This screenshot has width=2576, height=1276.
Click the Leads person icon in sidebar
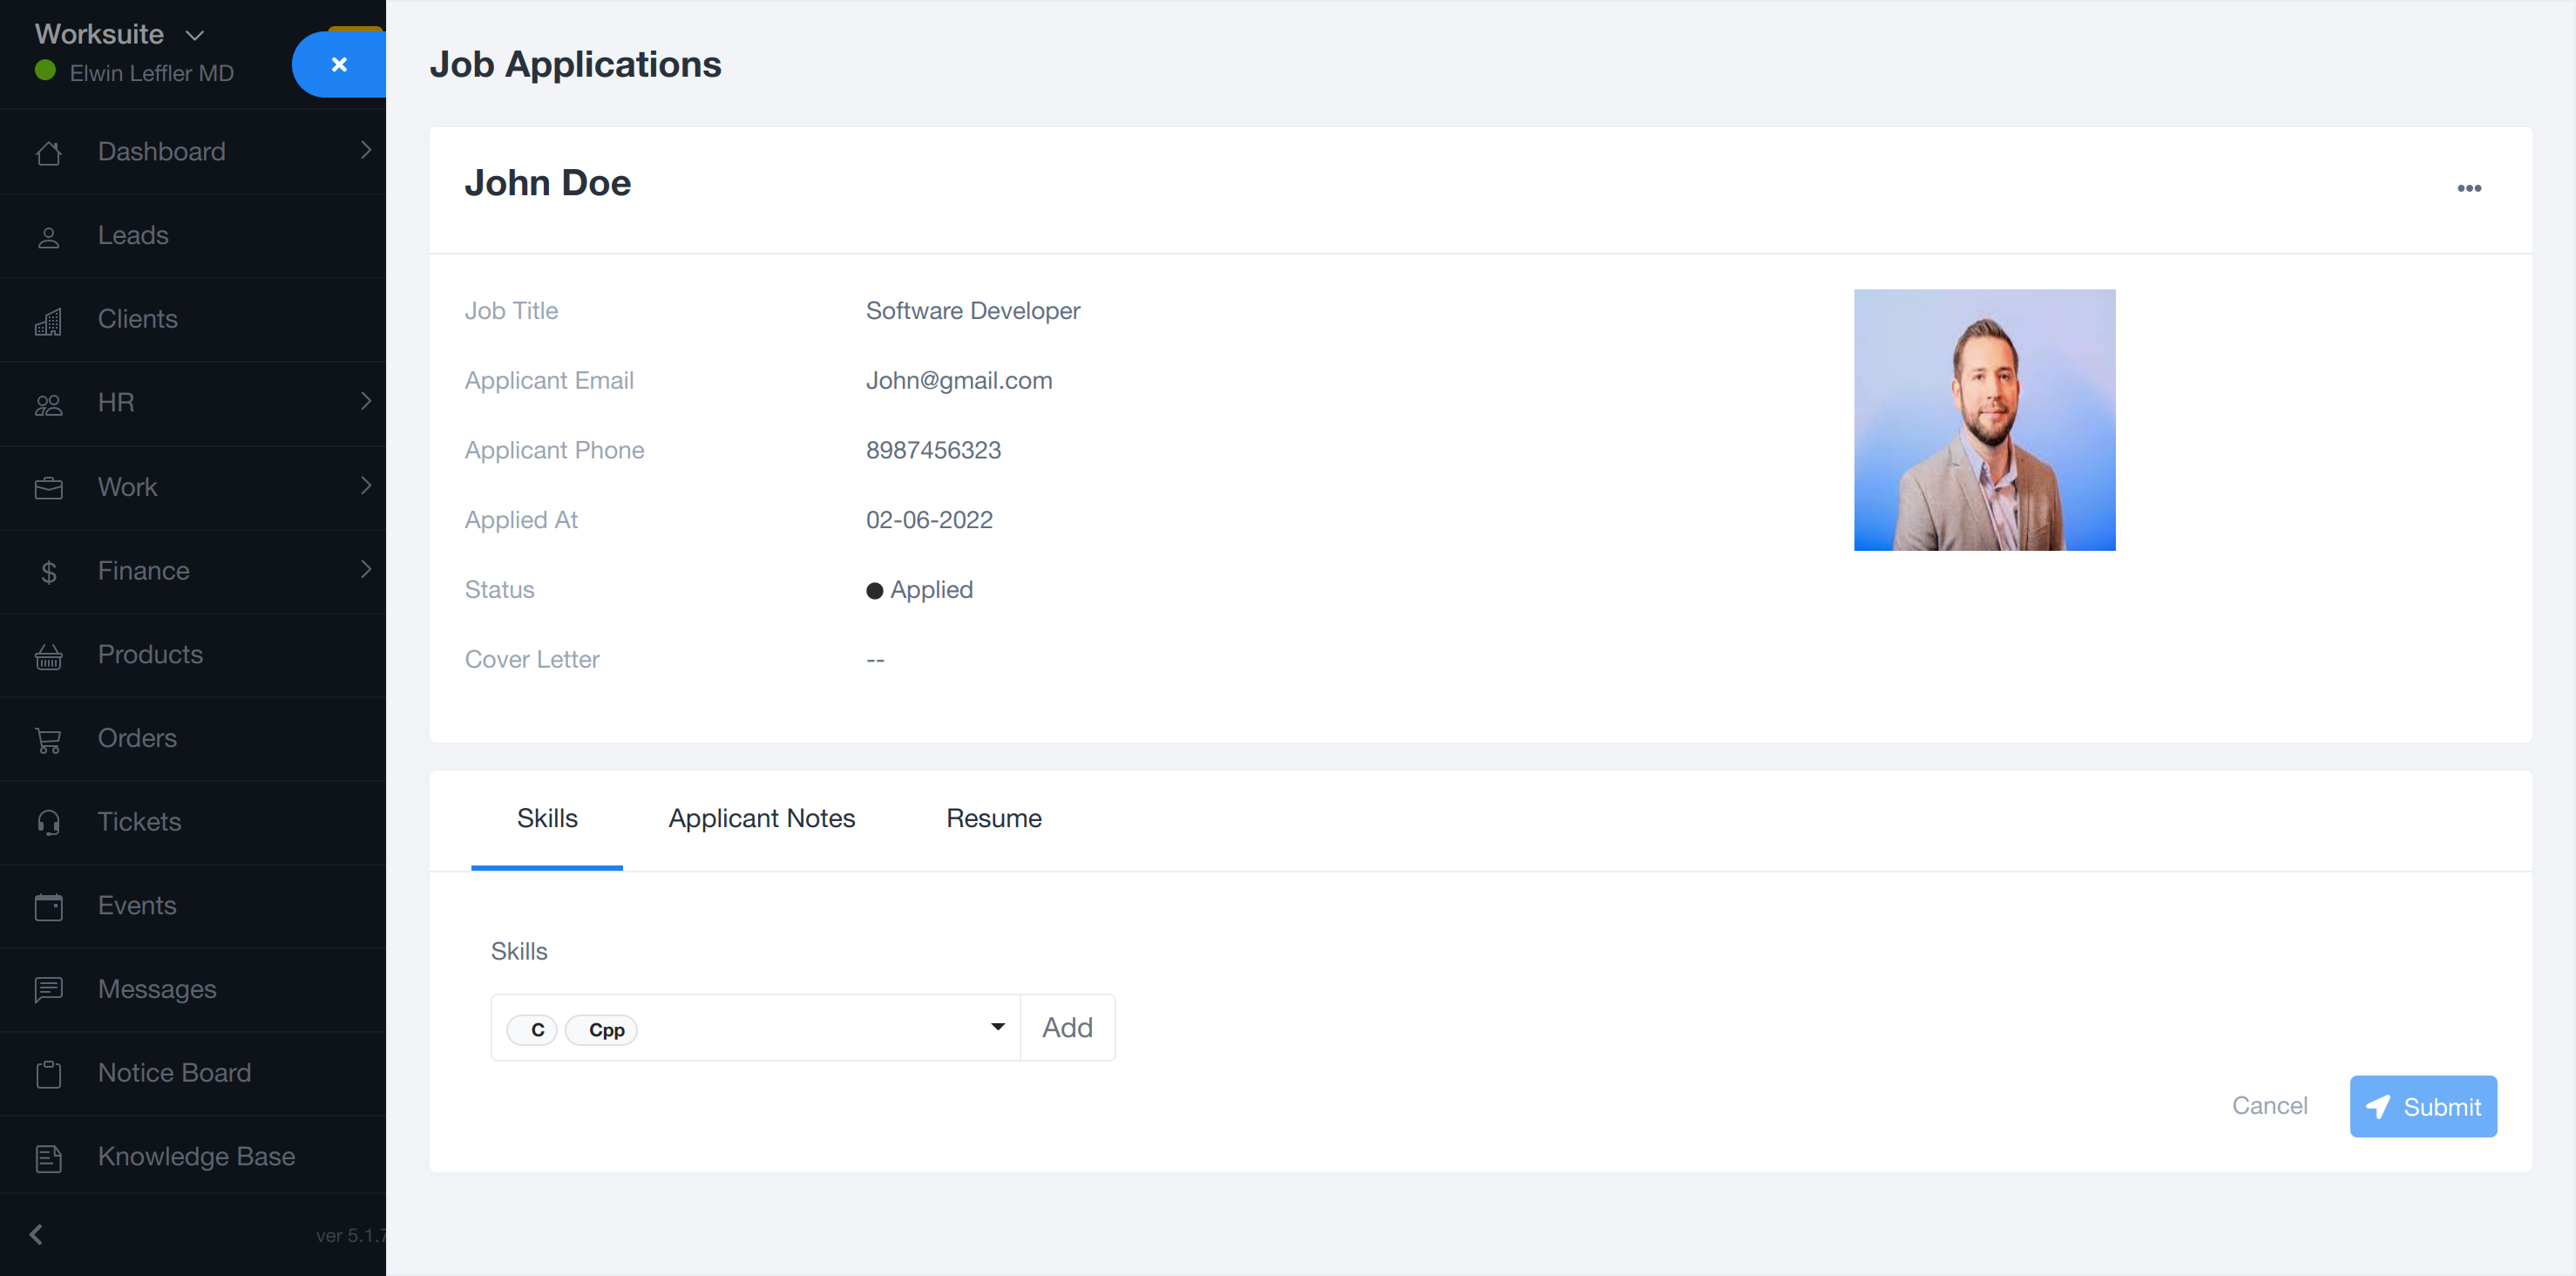click(48, 237)
